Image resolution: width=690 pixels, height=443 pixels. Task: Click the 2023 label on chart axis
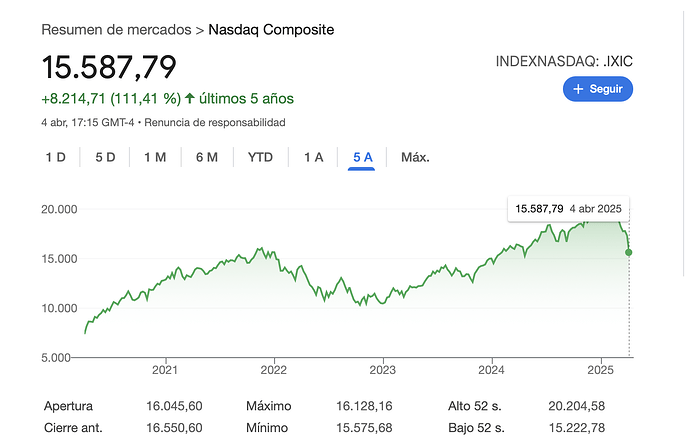click(x=383, y=369)
